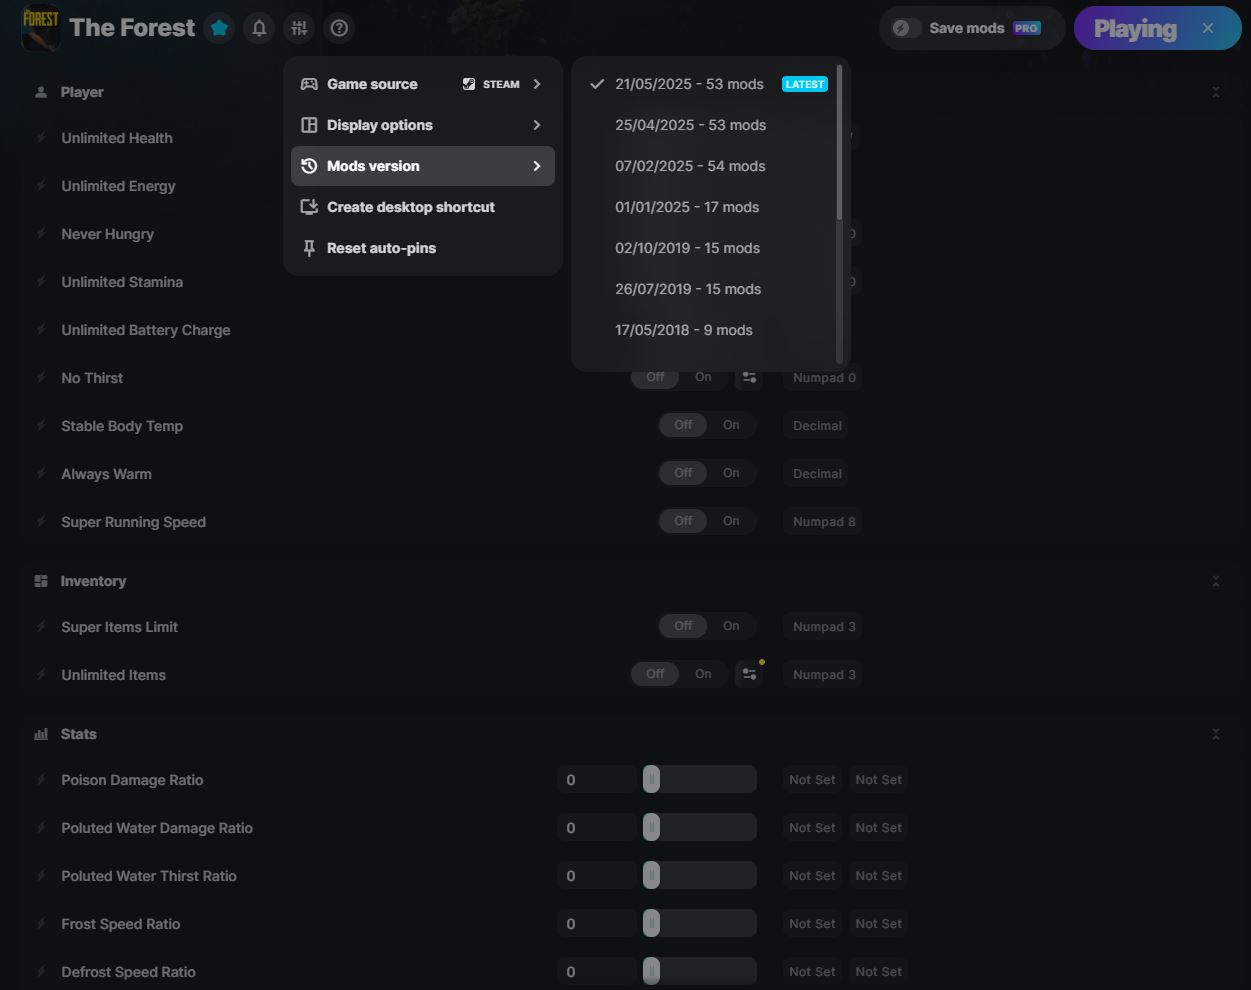
Task: Expand Game source submenu
Action: (422, 84)
